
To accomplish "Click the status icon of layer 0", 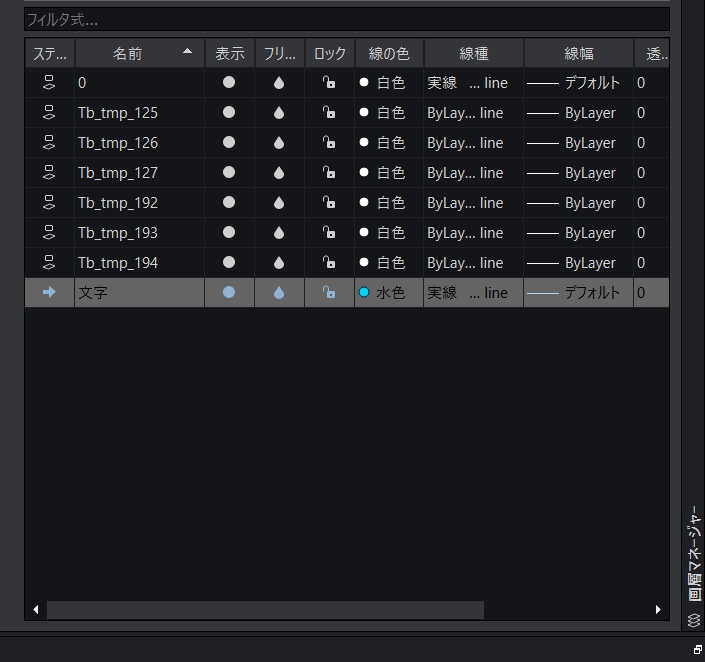I will point(49,83).
